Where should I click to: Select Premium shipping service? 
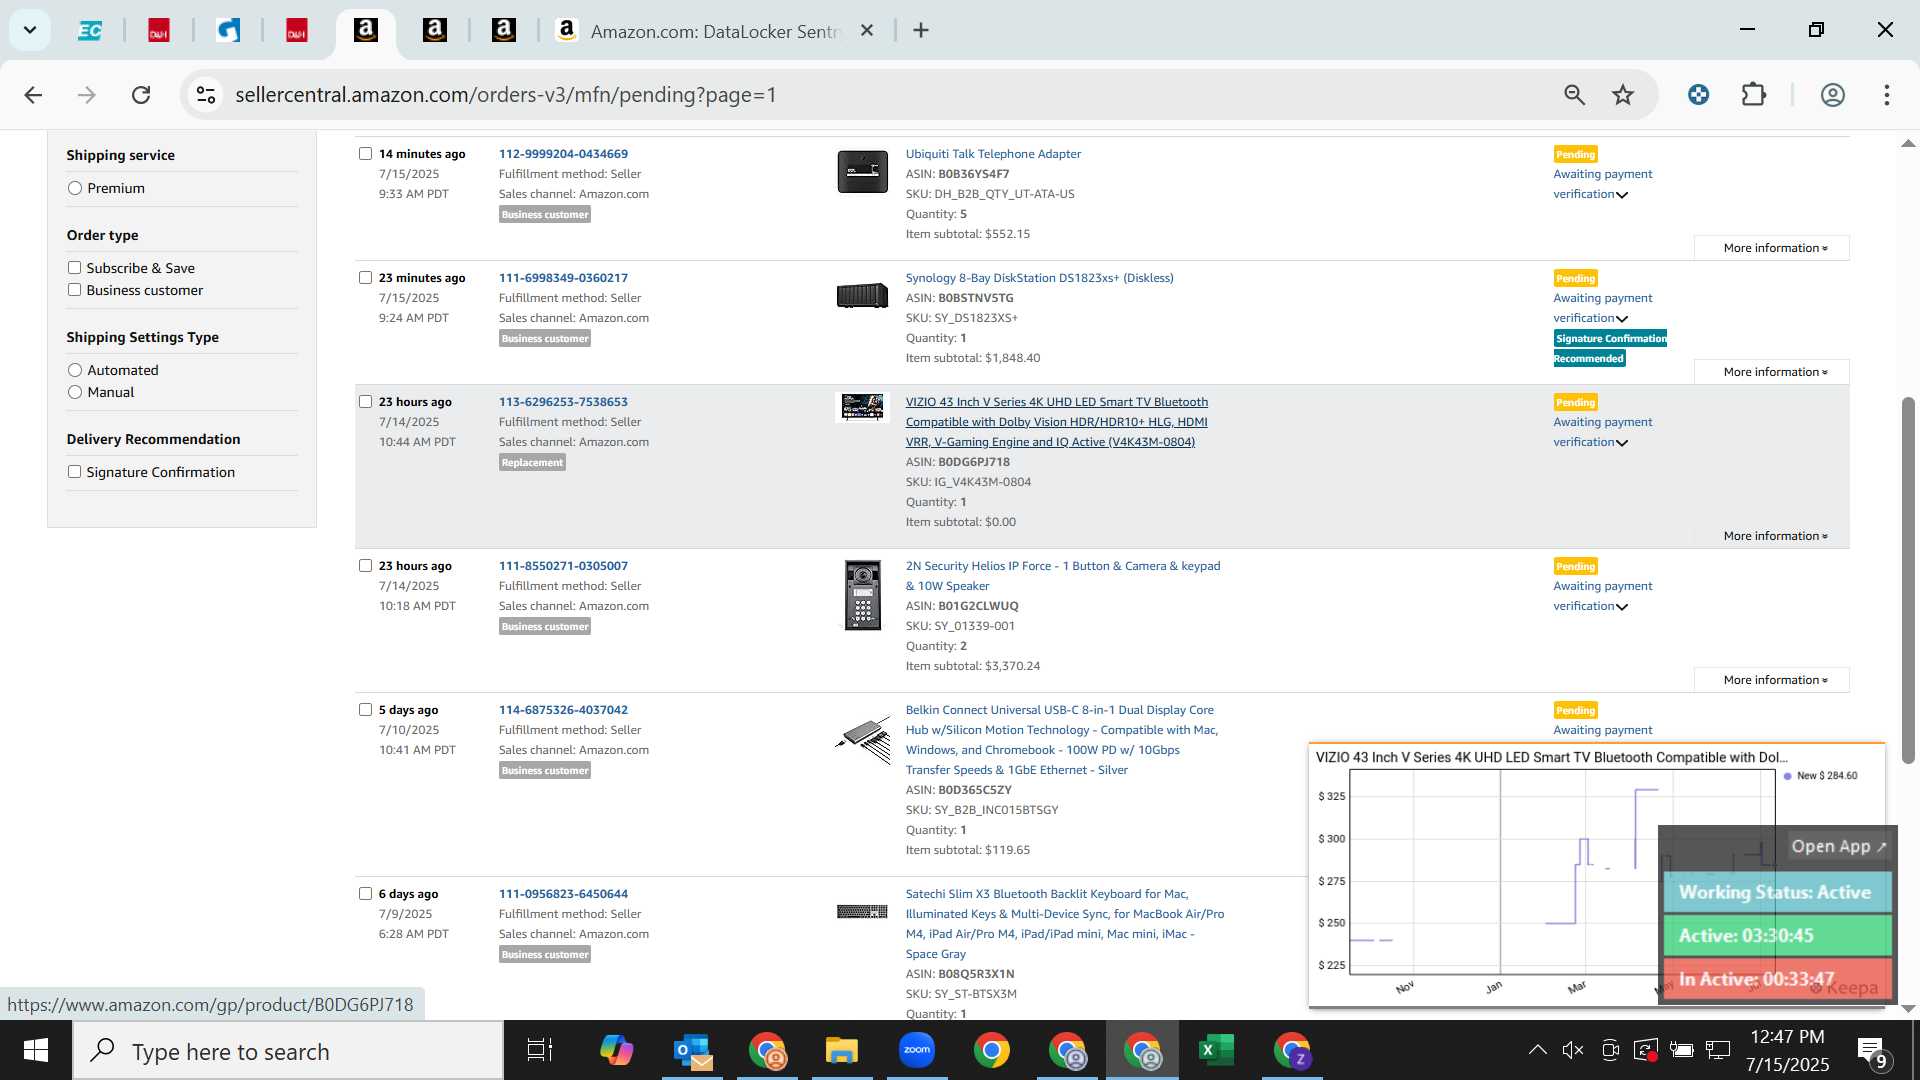click(x=75, y=188)
